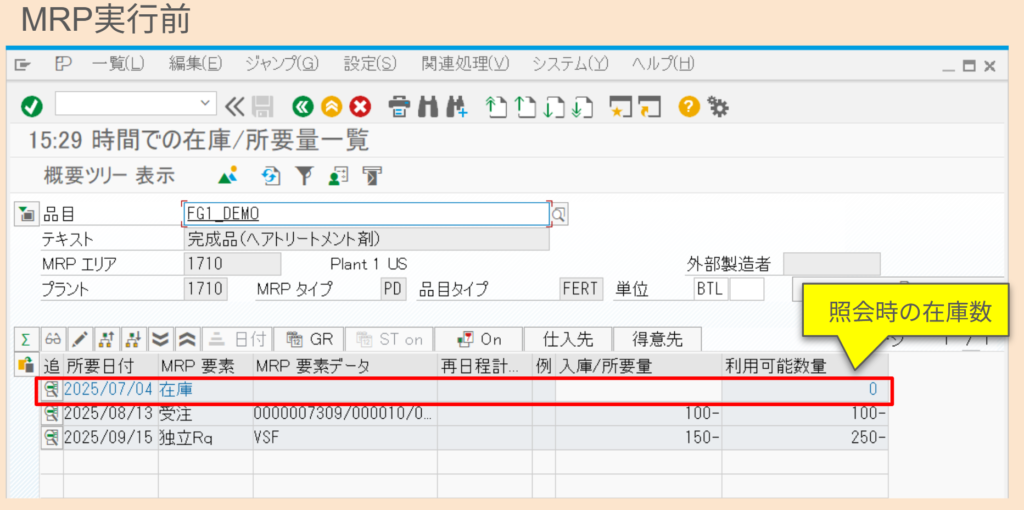
Task: Open the ヘルプ(H) menu
Action: tap(663, 64)
